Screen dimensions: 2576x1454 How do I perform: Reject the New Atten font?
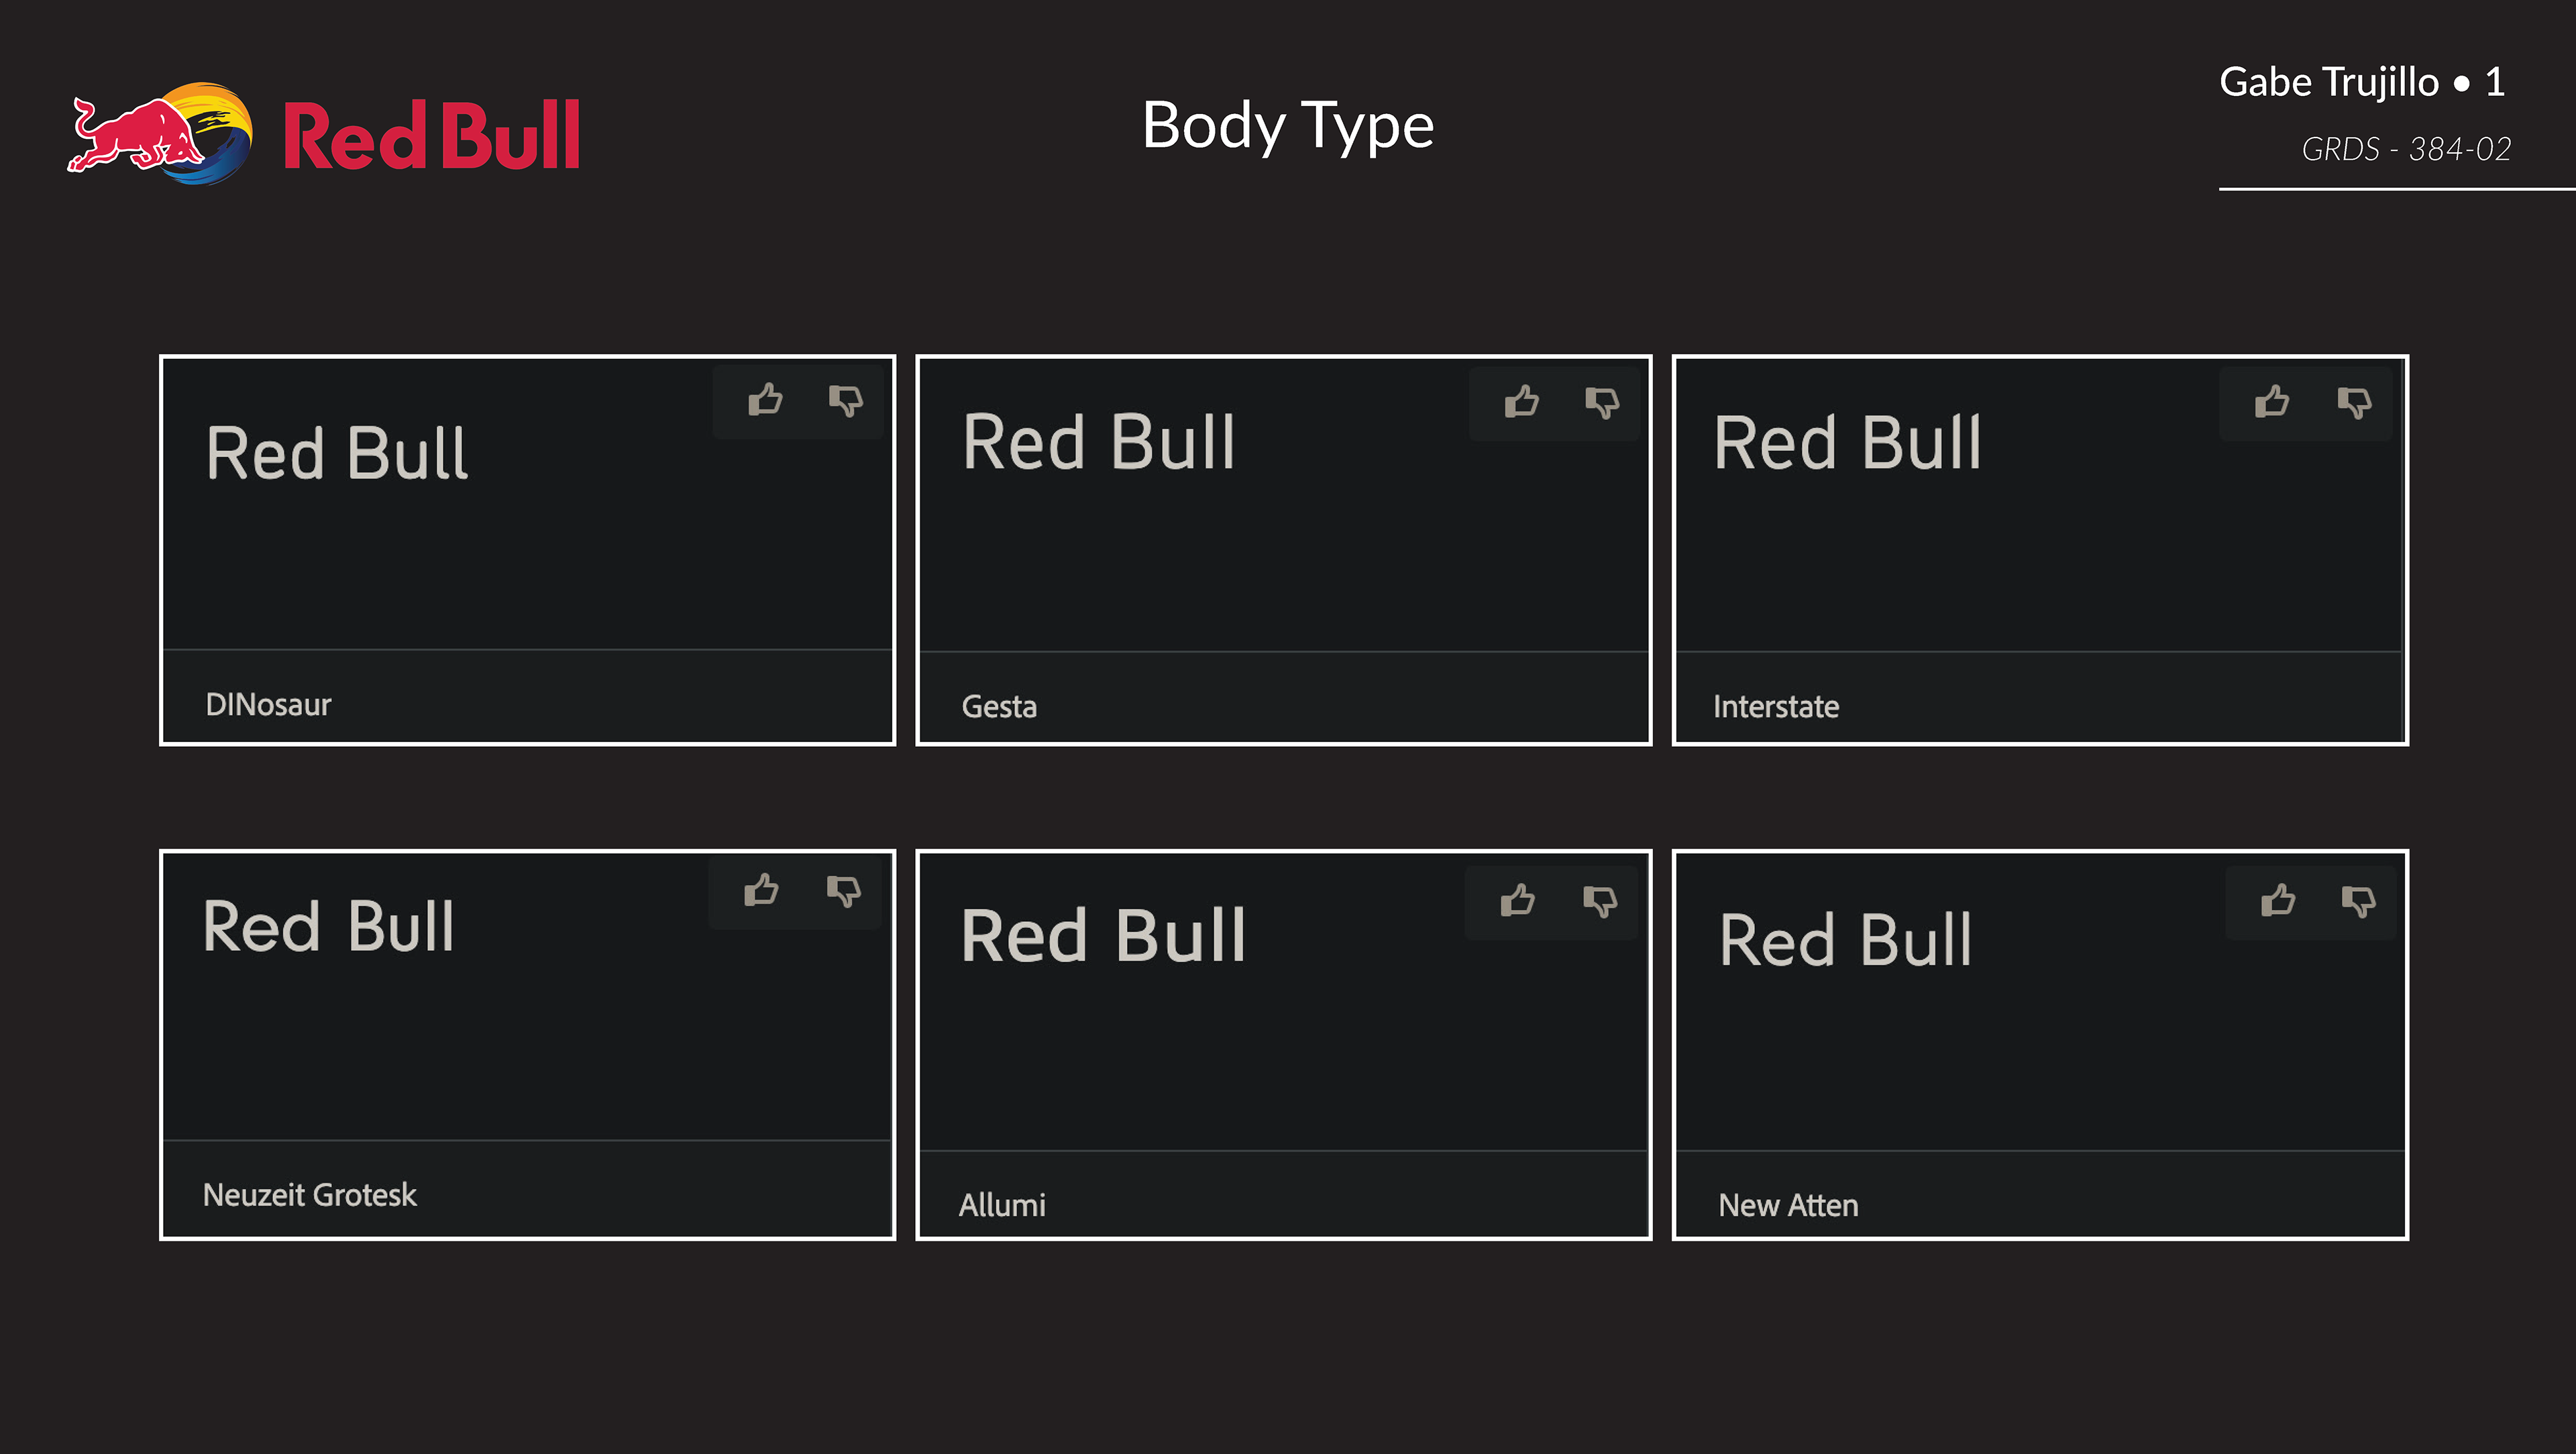click(x=2359, y=901)
